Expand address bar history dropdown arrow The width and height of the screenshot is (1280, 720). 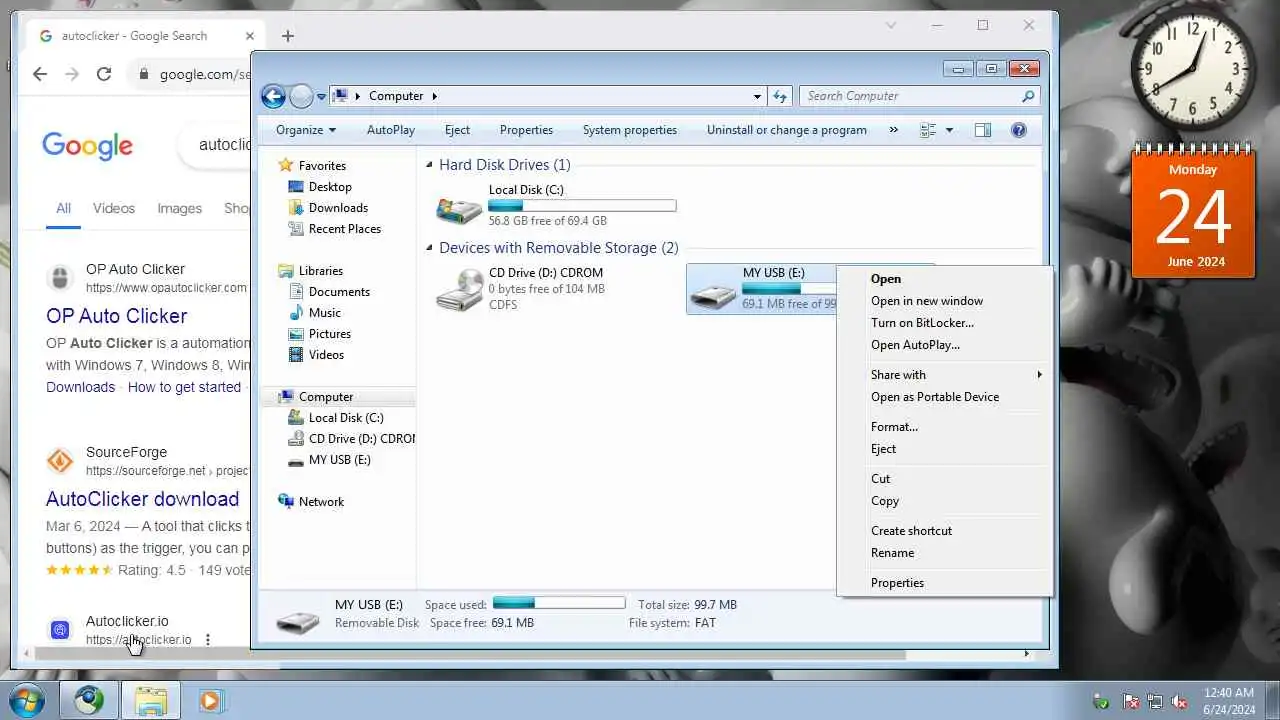(x=757, y=96)
